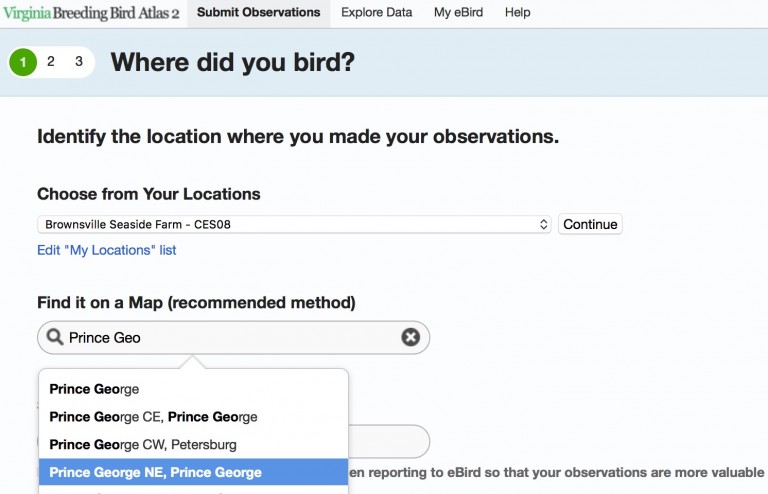The height and width of the screenshot is (494, 768).
Task: Choose Prince George CE, Prince George suggestion
Action: point(153,416)
